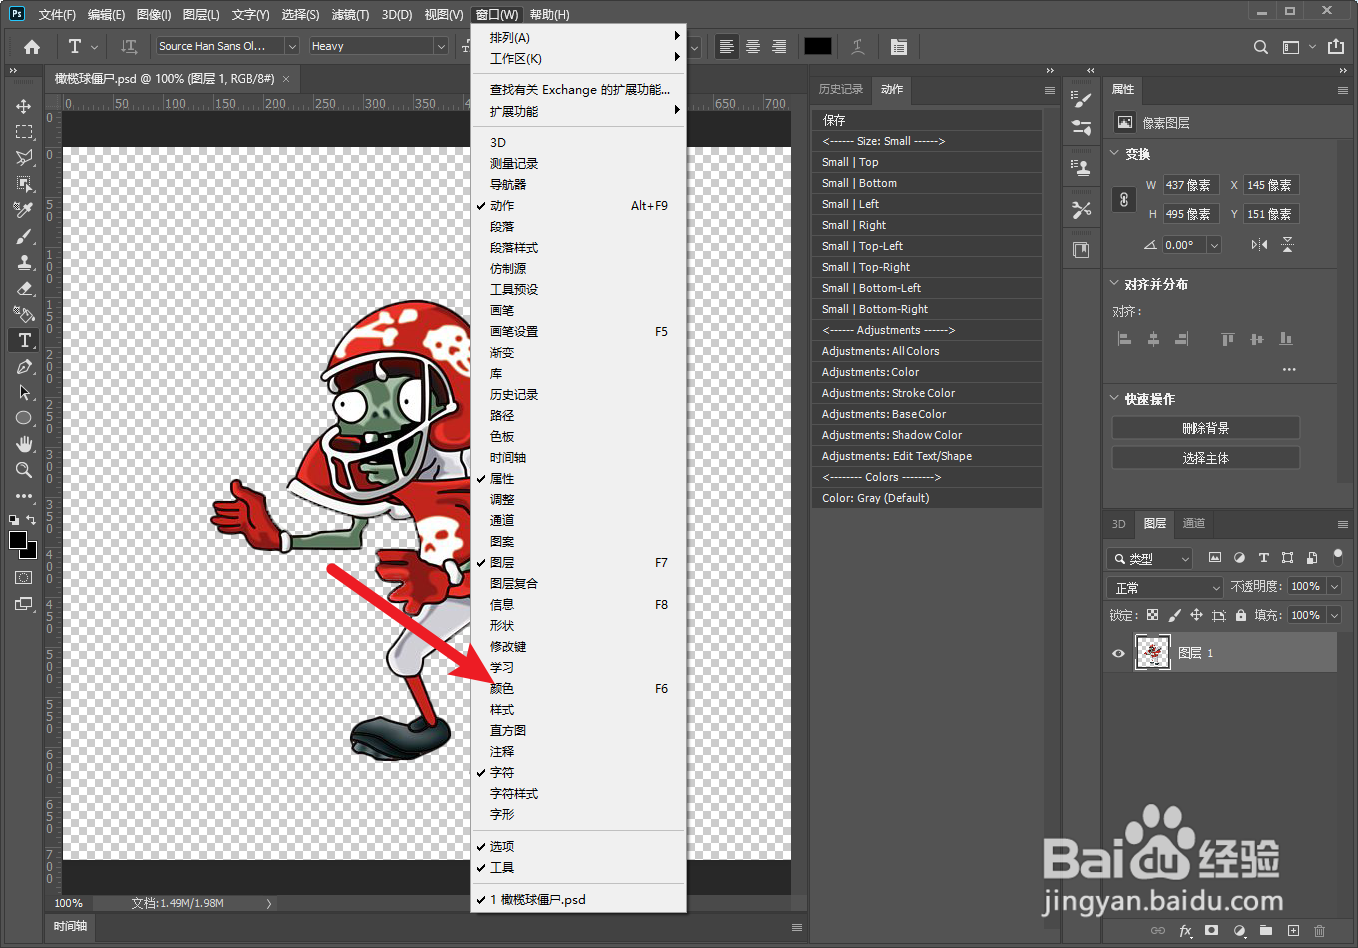Viewport: 1358px width, 948px height.
Task: Create new layer via plus icon
Action: pos(1293,930)
